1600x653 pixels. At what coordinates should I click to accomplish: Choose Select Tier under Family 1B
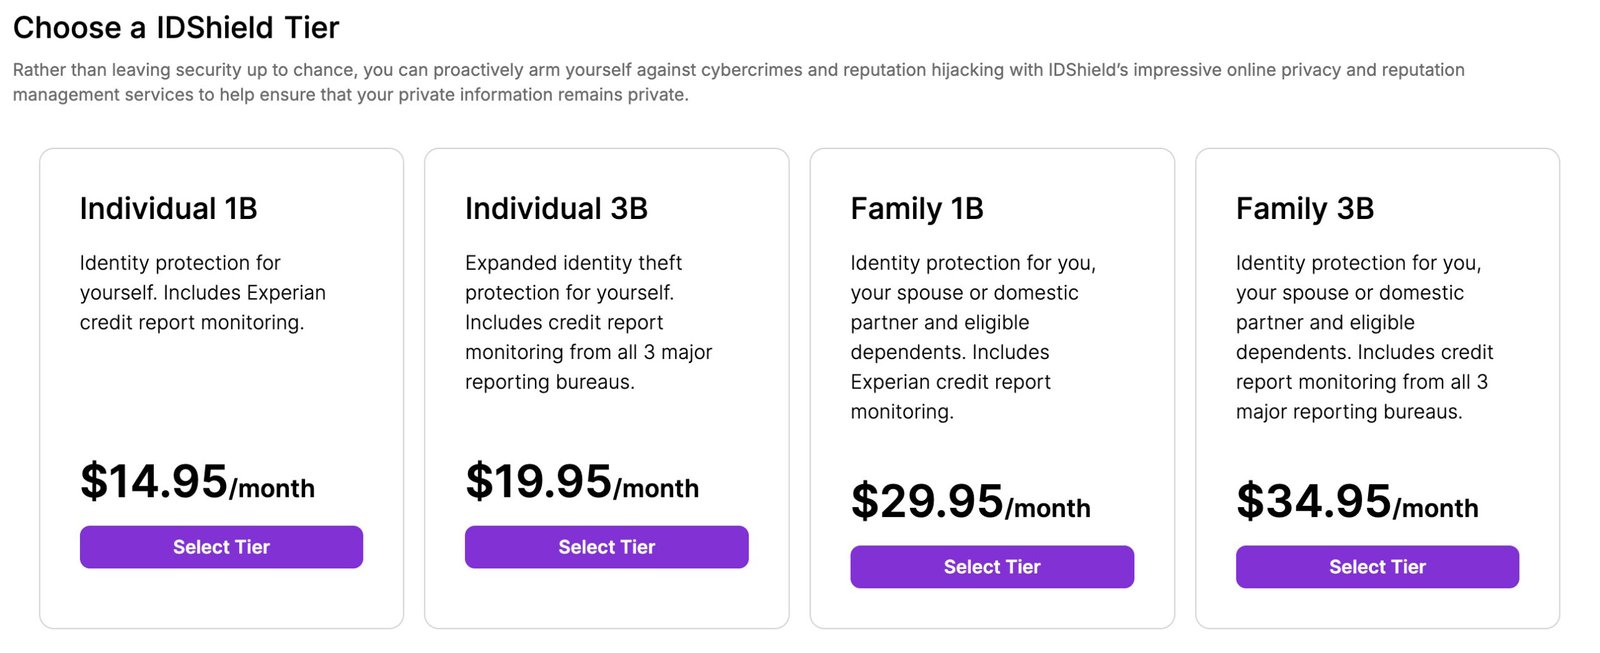(992, 567)
